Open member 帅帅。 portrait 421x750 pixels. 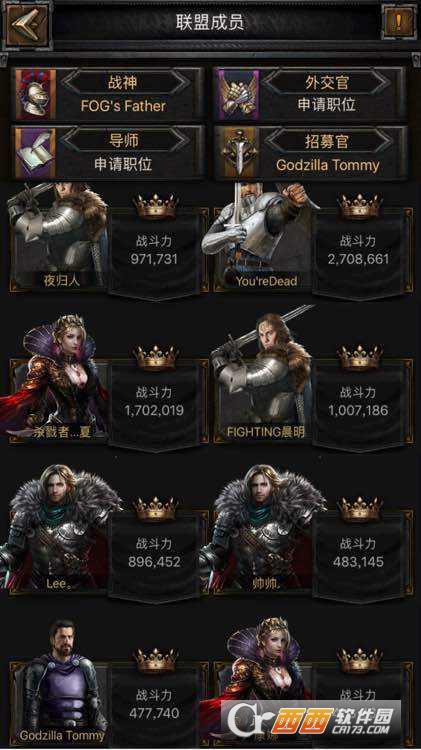[x=262, y=529]
